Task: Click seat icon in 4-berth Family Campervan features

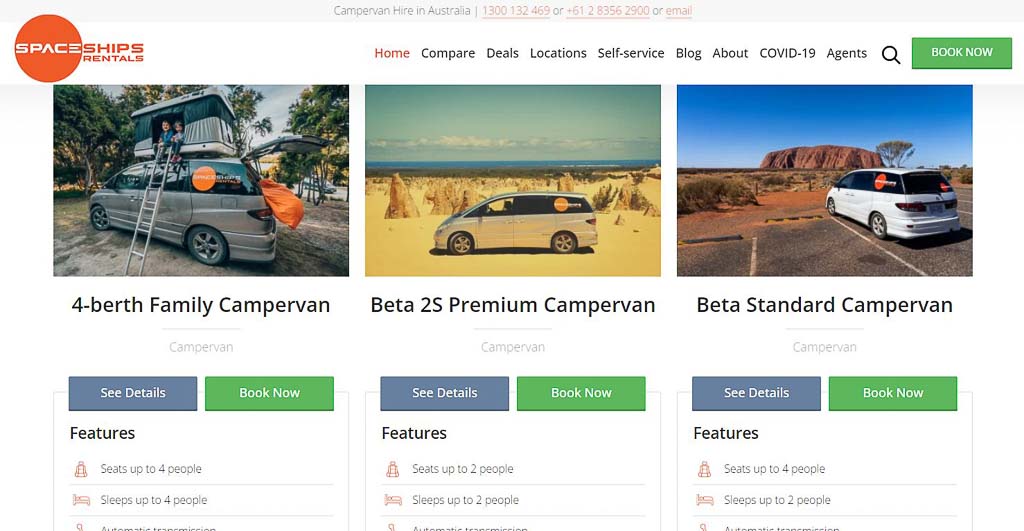Action: coord(81,469)
